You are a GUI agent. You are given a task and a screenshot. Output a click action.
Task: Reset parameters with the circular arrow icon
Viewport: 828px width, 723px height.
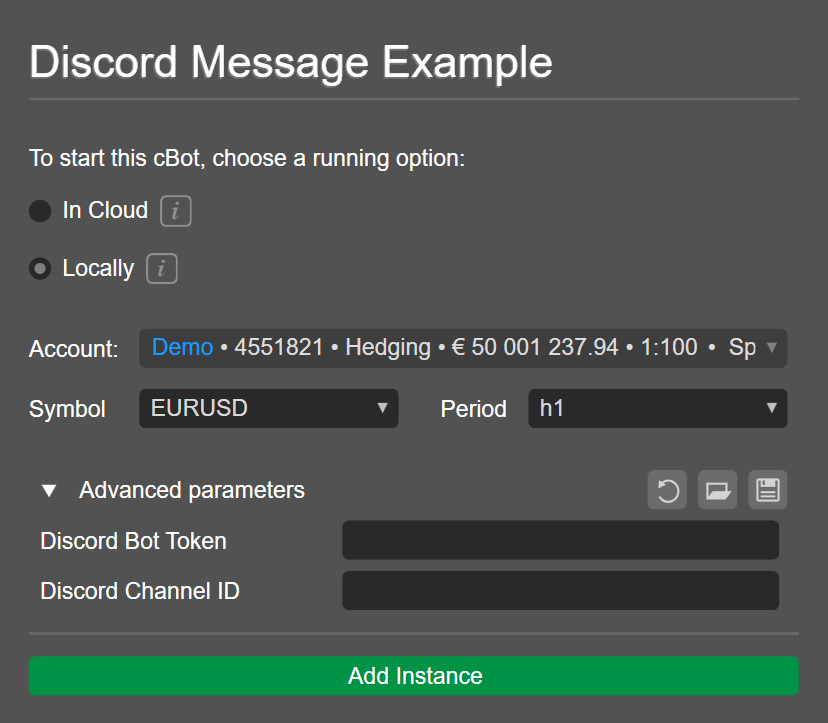tap(667, 490)
